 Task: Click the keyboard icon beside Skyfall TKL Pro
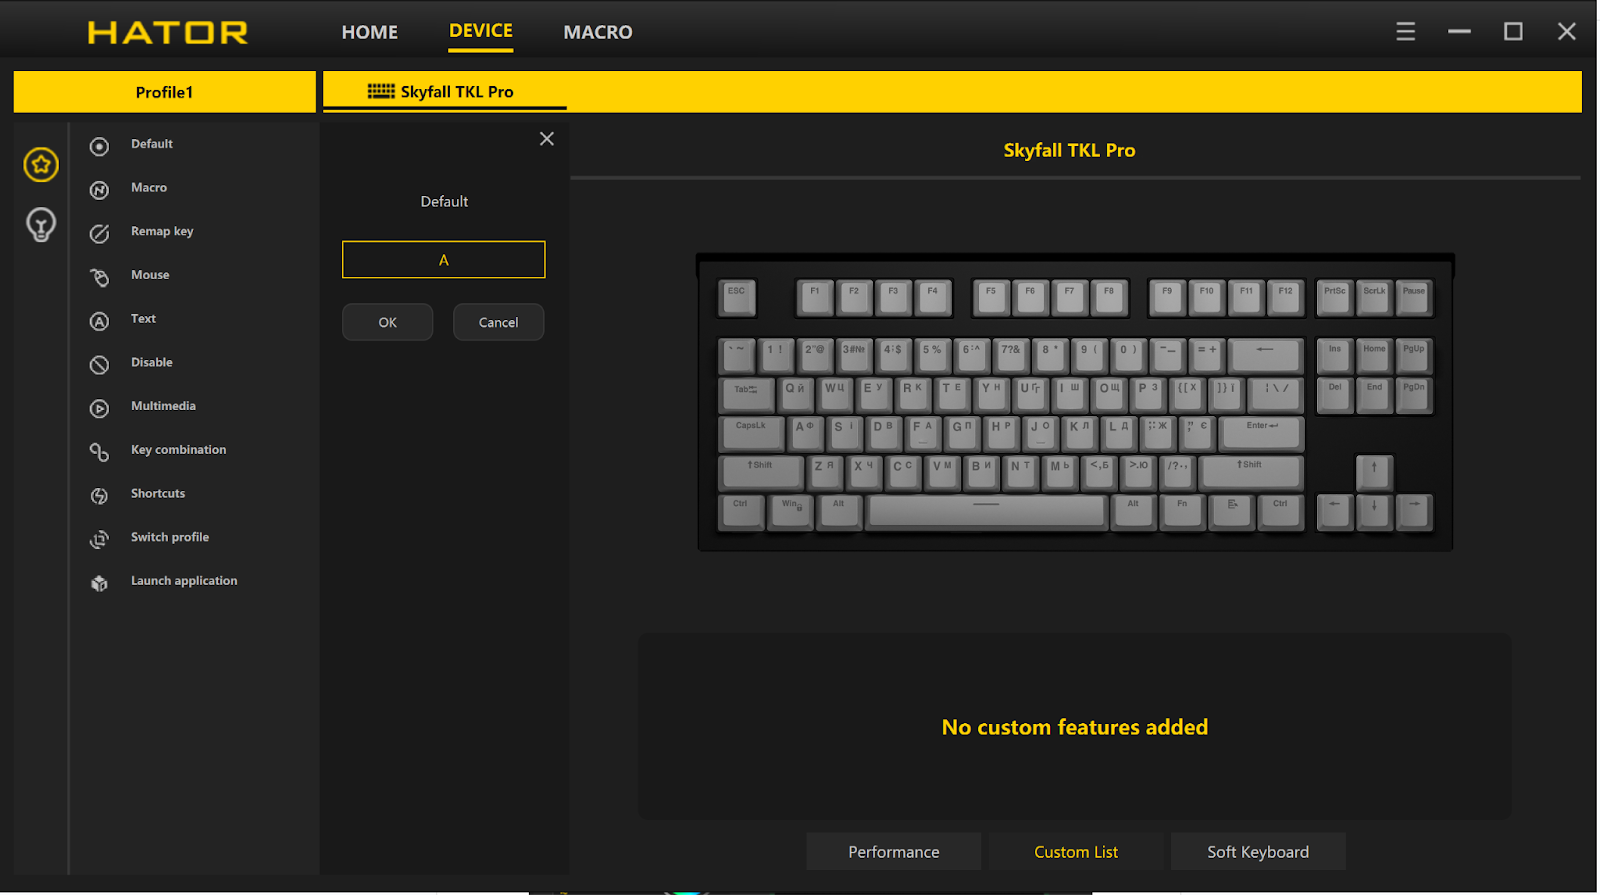pos(381,91)
